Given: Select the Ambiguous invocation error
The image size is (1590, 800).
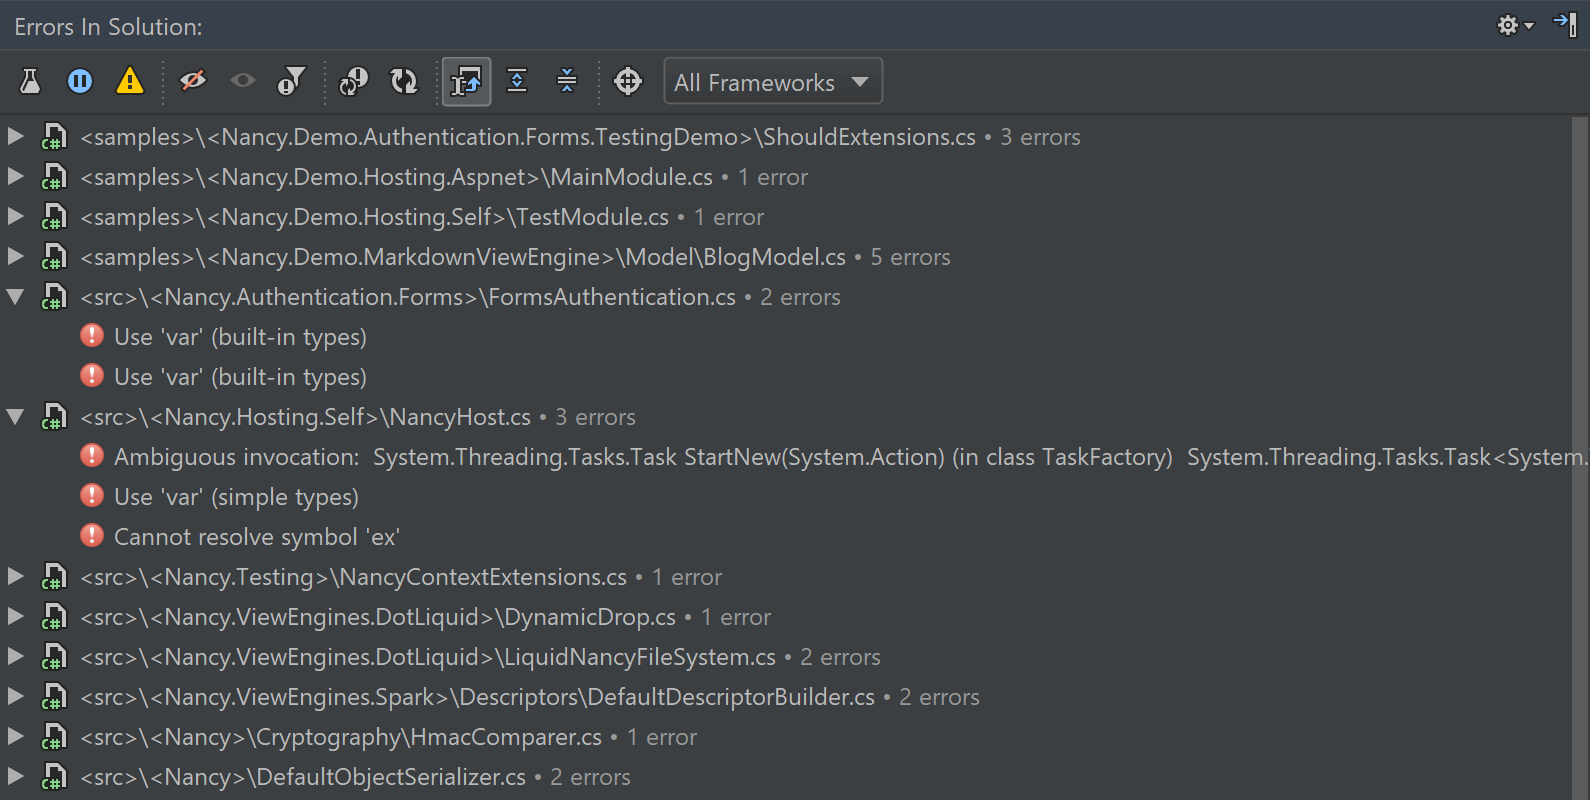Looking at the screenshot, I should (x=785, y=457).
